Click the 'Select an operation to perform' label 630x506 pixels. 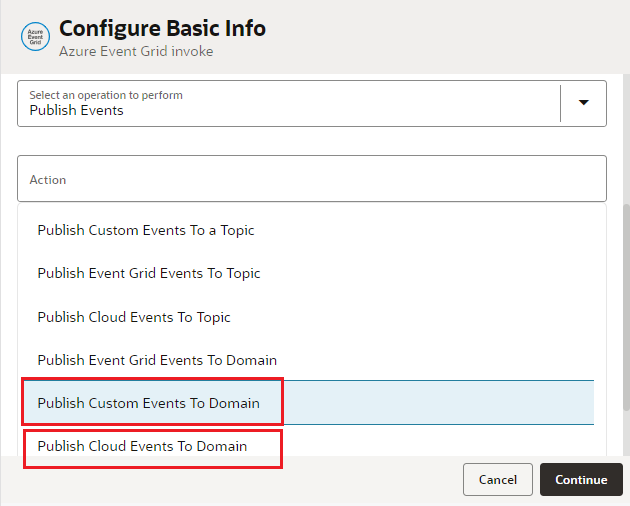(x=106, y=95)
